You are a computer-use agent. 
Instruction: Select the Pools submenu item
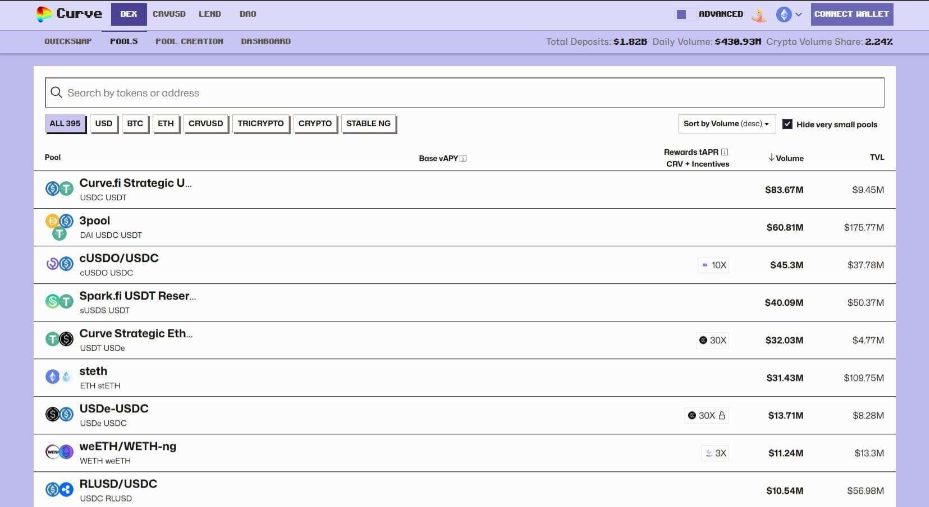click(124, 41)
